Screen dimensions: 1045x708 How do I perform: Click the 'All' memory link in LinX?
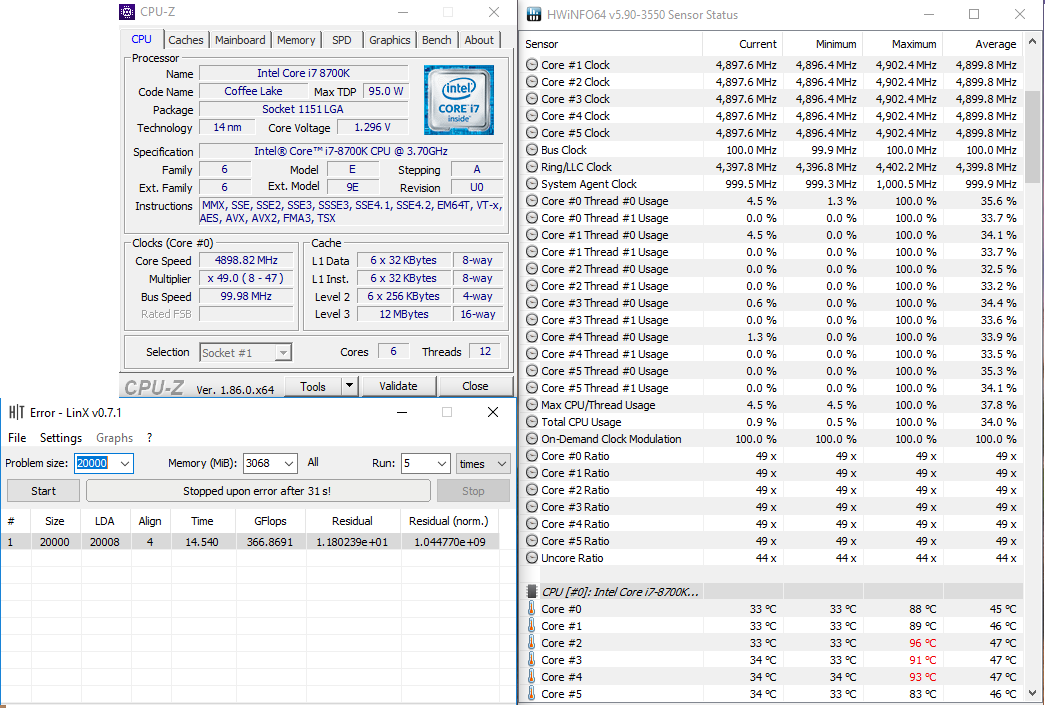[313, 462]
